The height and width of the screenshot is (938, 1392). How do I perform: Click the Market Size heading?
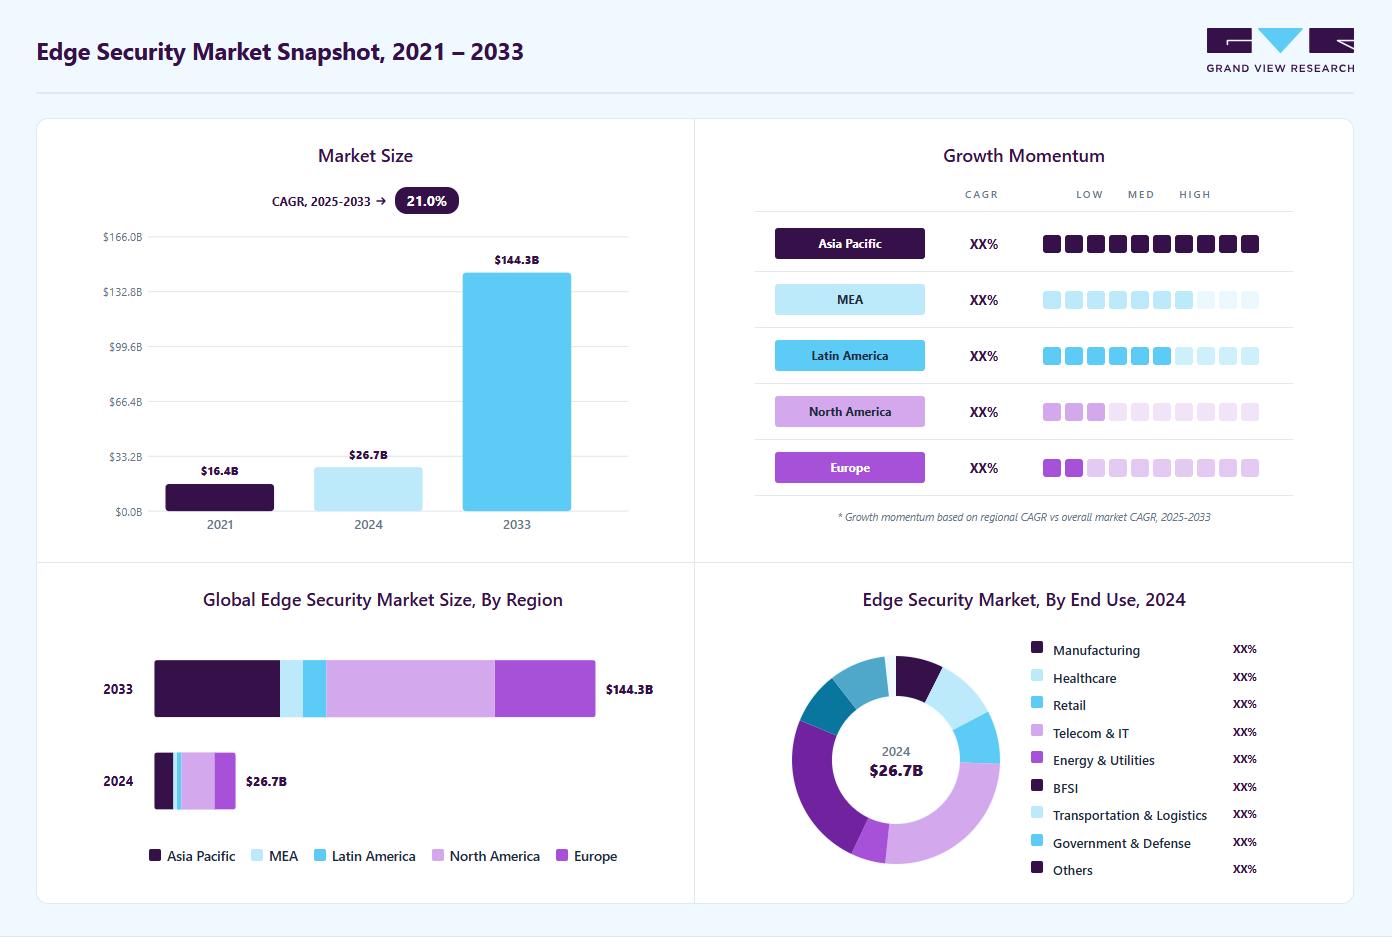point(365,156)
